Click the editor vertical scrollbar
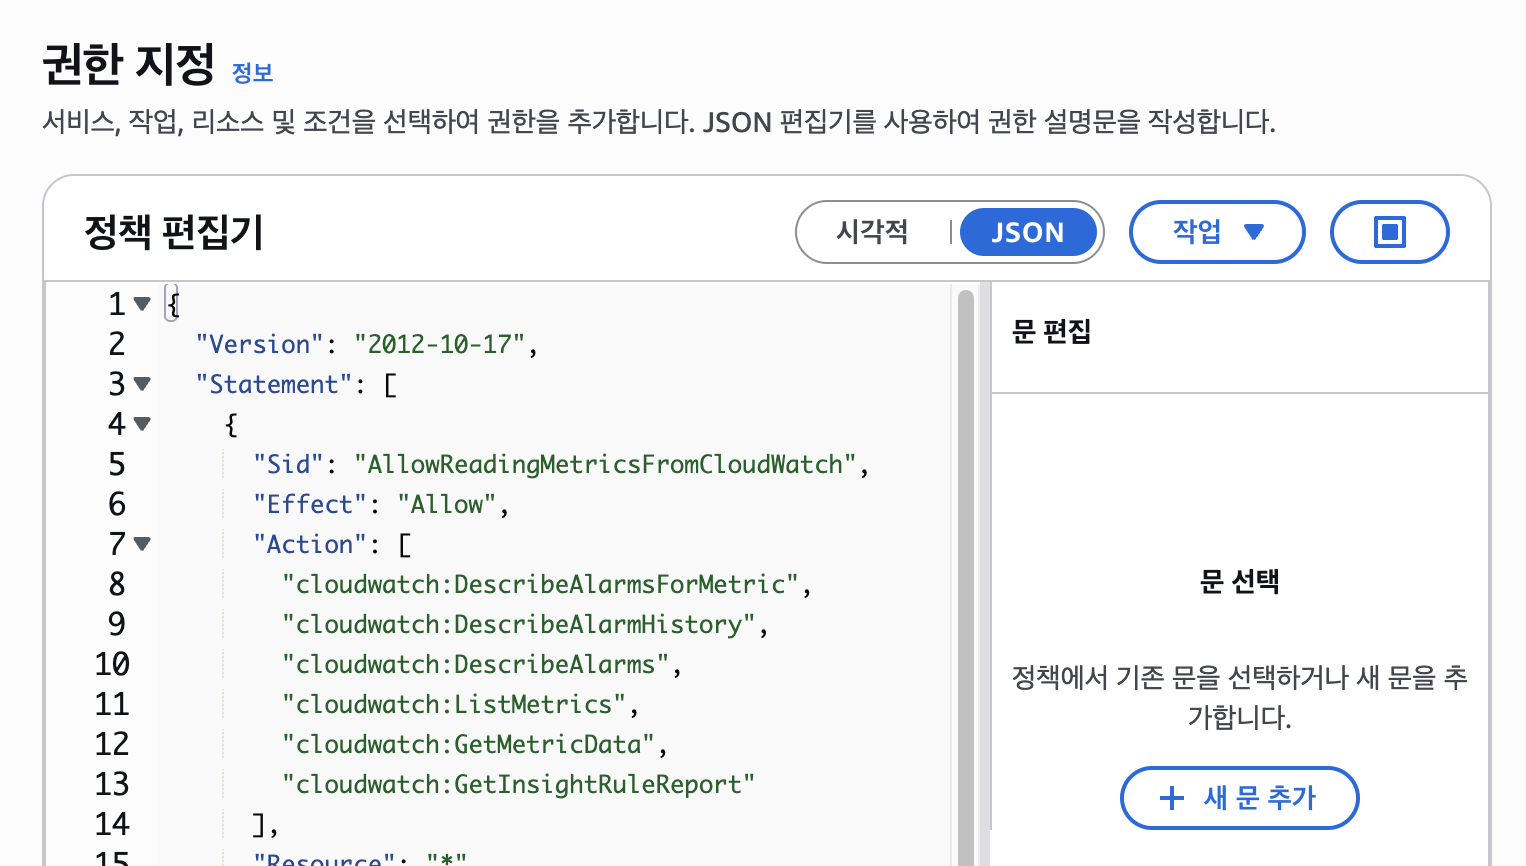The width and height of the screenshot is (1526, 866). coord(965,570)
